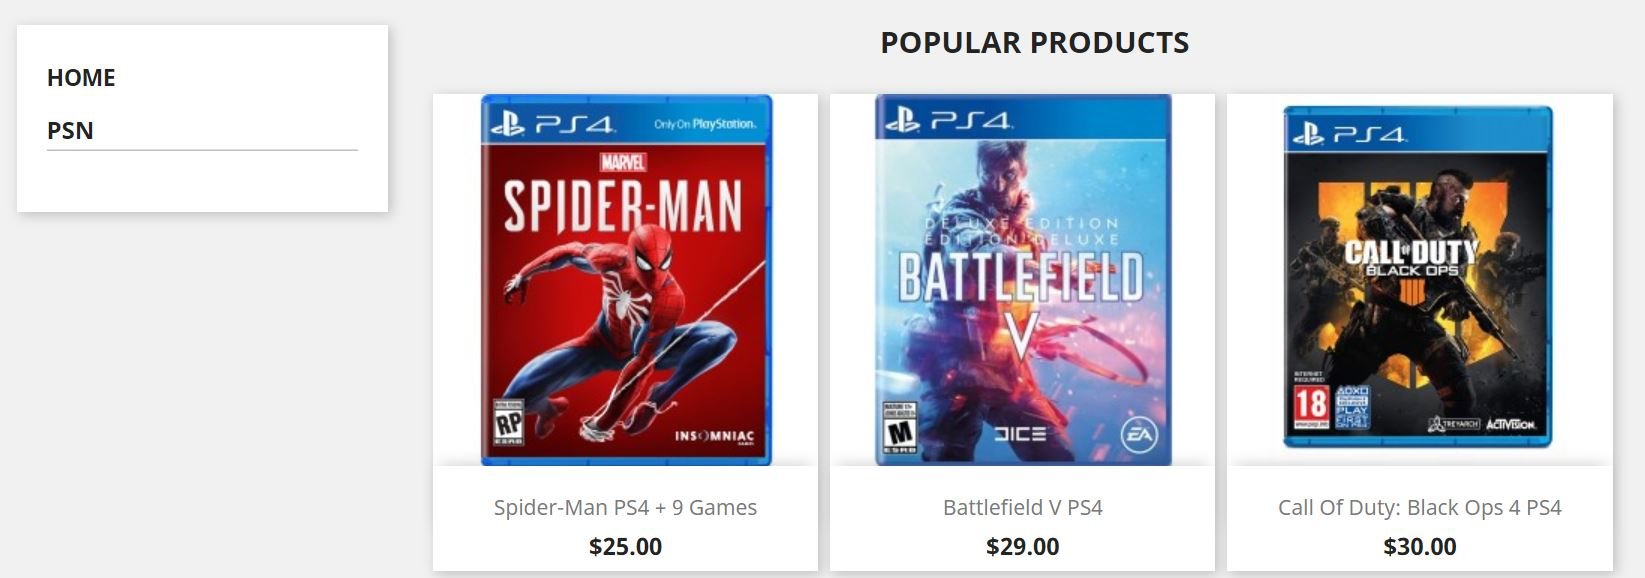Click the $30.00 price of Call Of Duty

1419,547
